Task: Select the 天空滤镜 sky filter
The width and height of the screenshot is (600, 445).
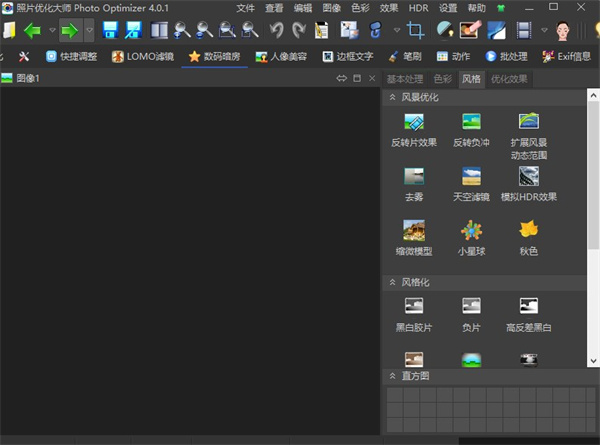Action: (471, 178)
